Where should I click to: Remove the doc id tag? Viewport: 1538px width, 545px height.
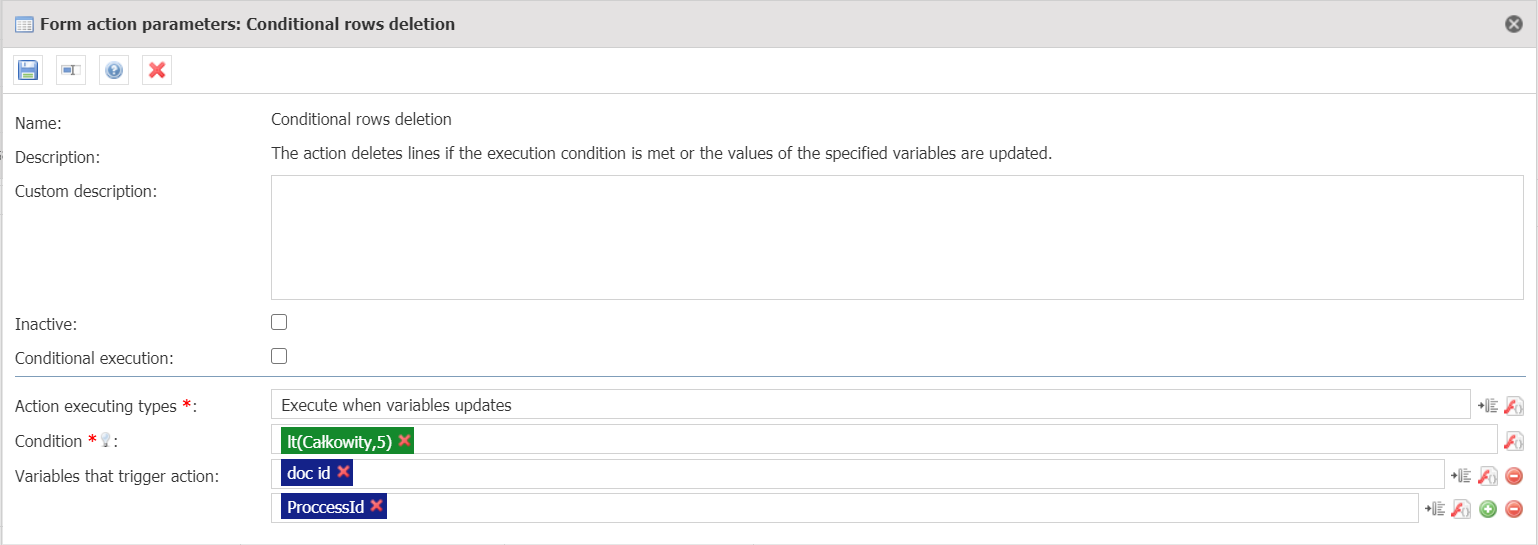click(343, 472)
